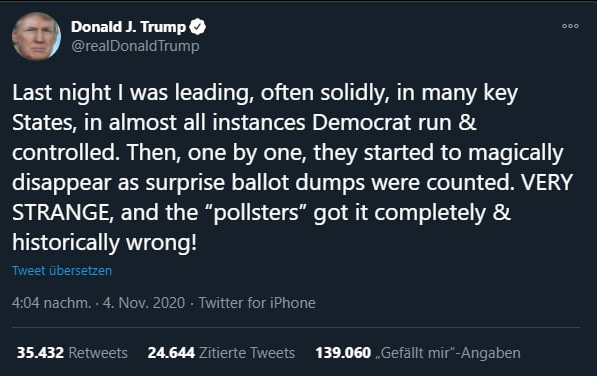Open the Retweets label list
Screen dimensions: 597x376
(x=98, y=353)
